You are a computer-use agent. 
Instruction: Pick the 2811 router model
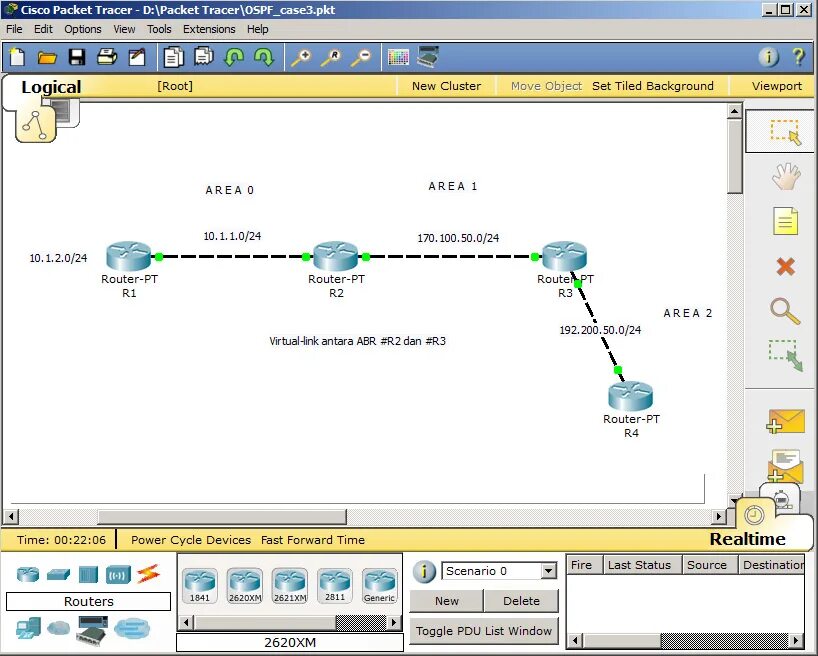(335, 586)
